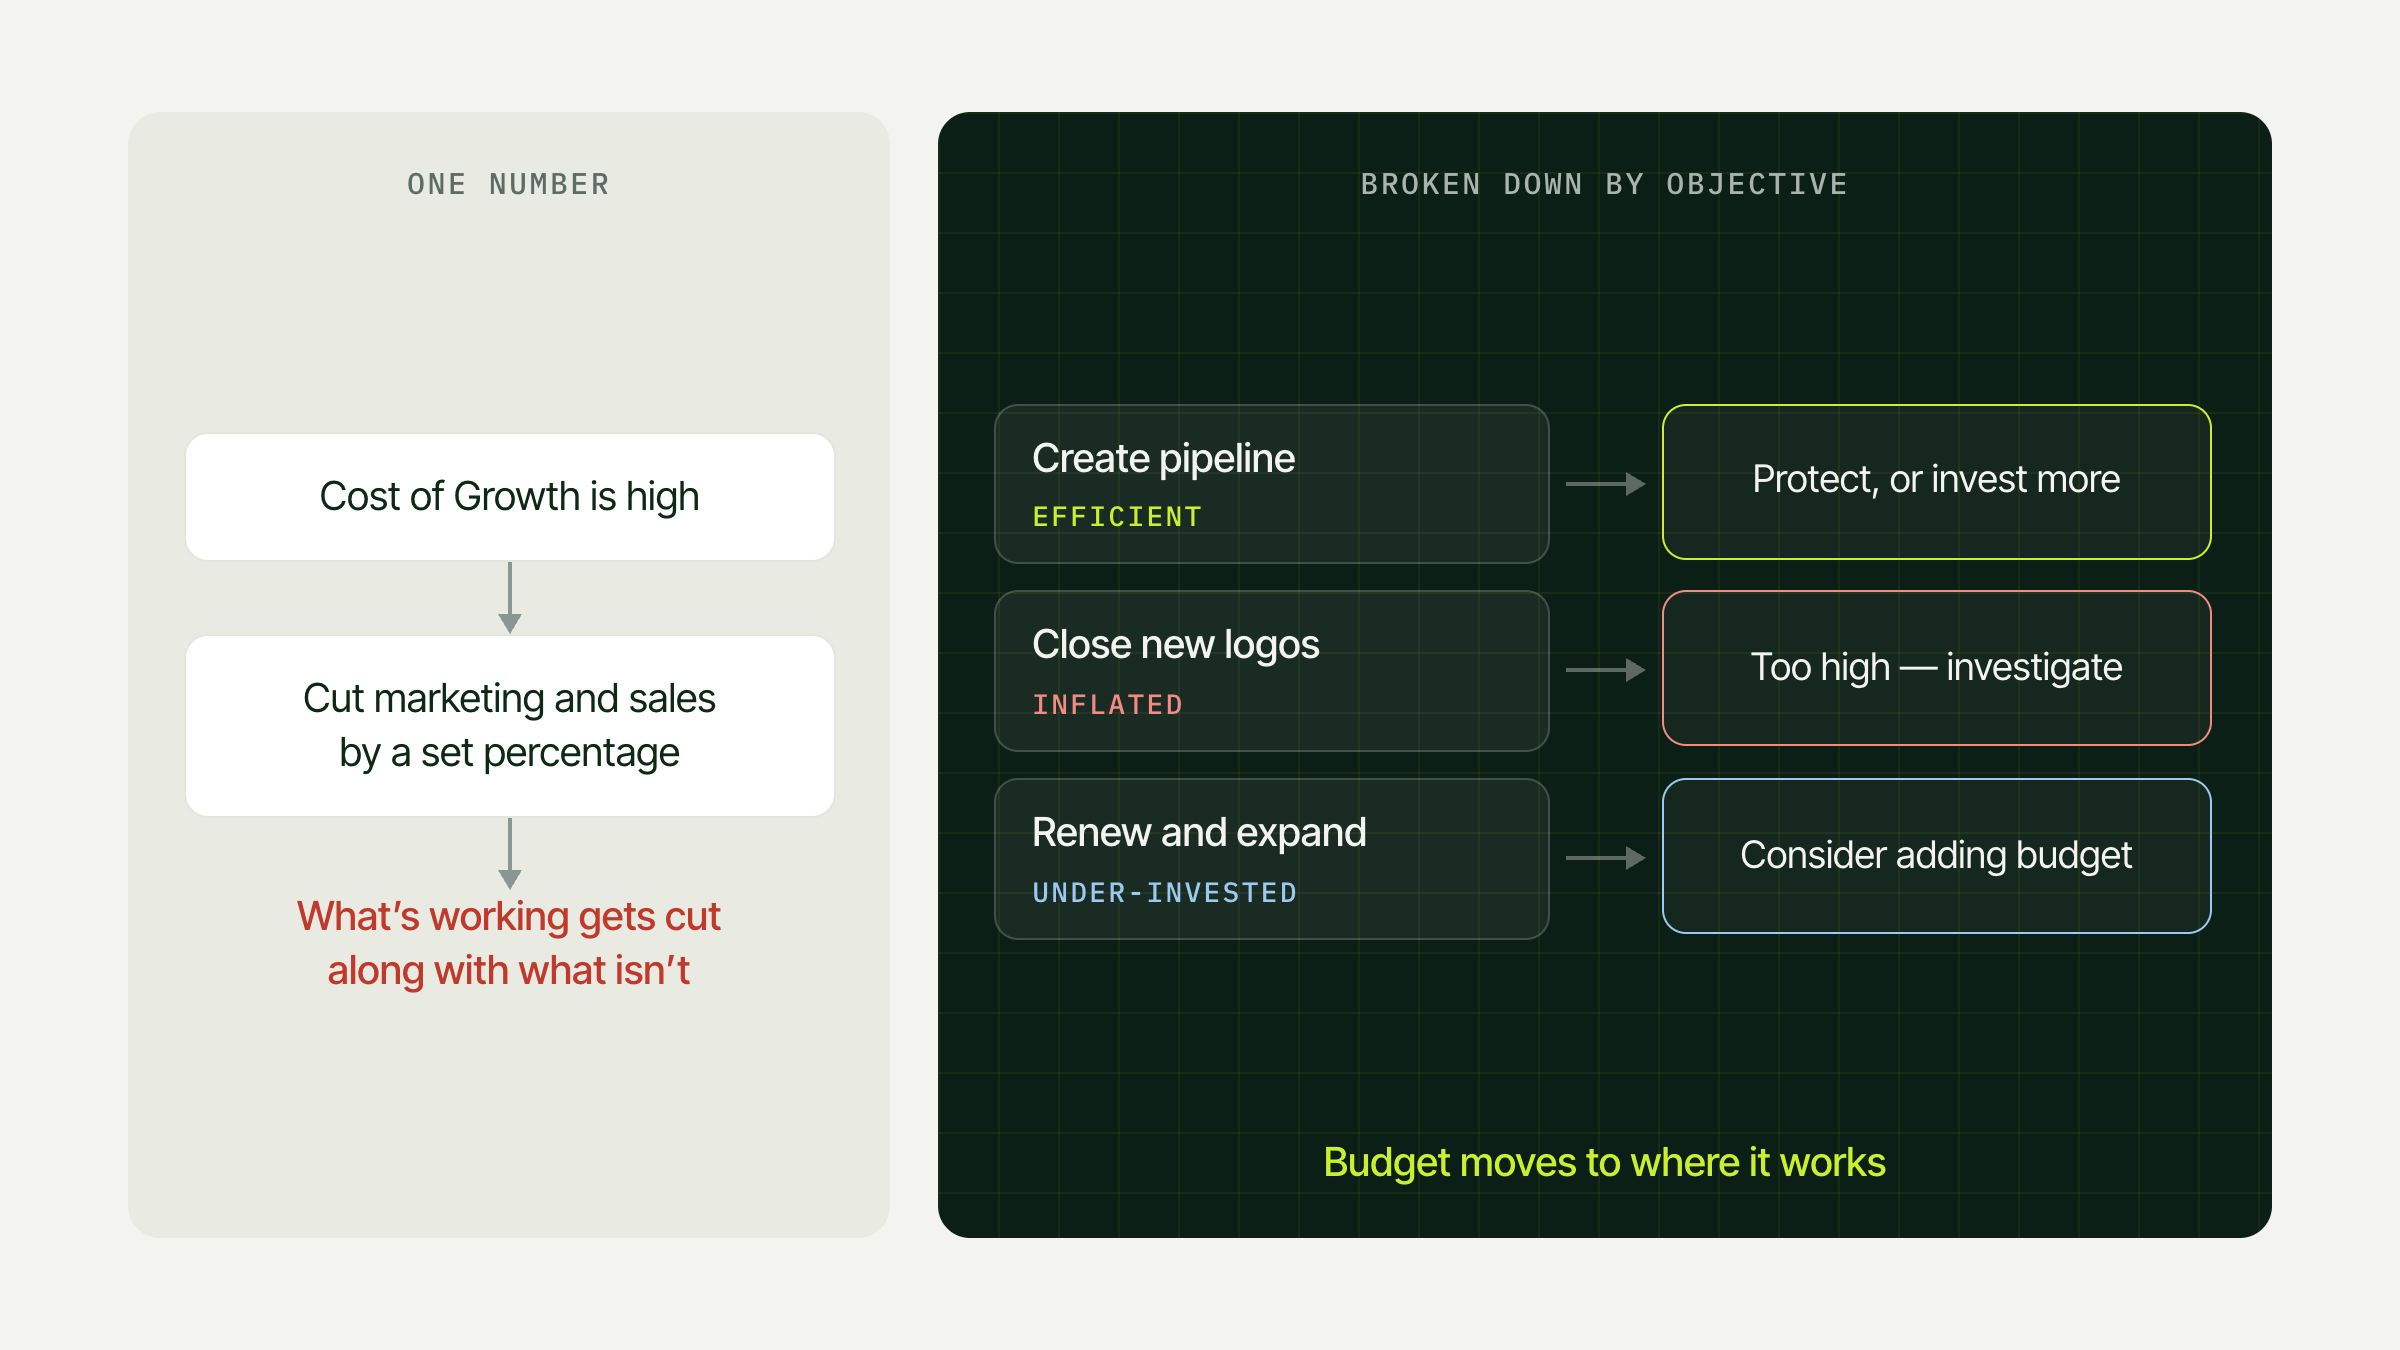
Task: Click the arrow below Cost of Growth box
Action: tap(510, 597)
